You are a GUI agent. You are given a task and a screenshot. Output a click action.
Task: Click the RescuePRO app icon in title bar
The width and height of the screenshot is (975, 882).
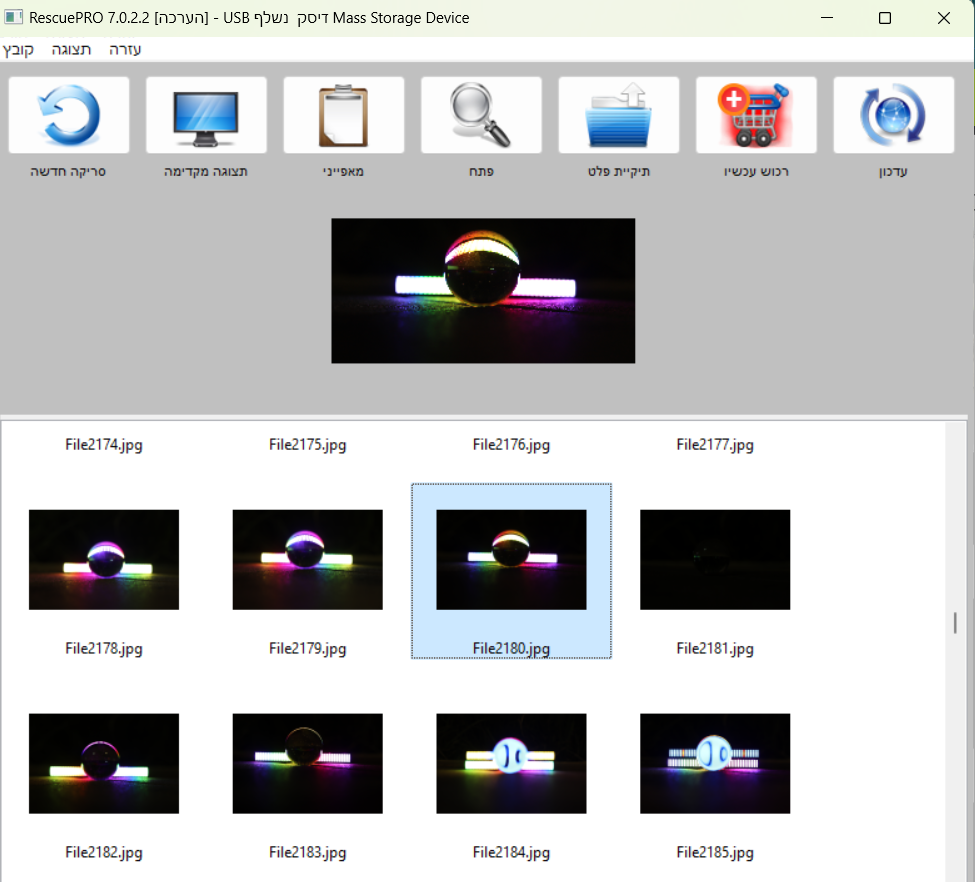pos(13,17)
